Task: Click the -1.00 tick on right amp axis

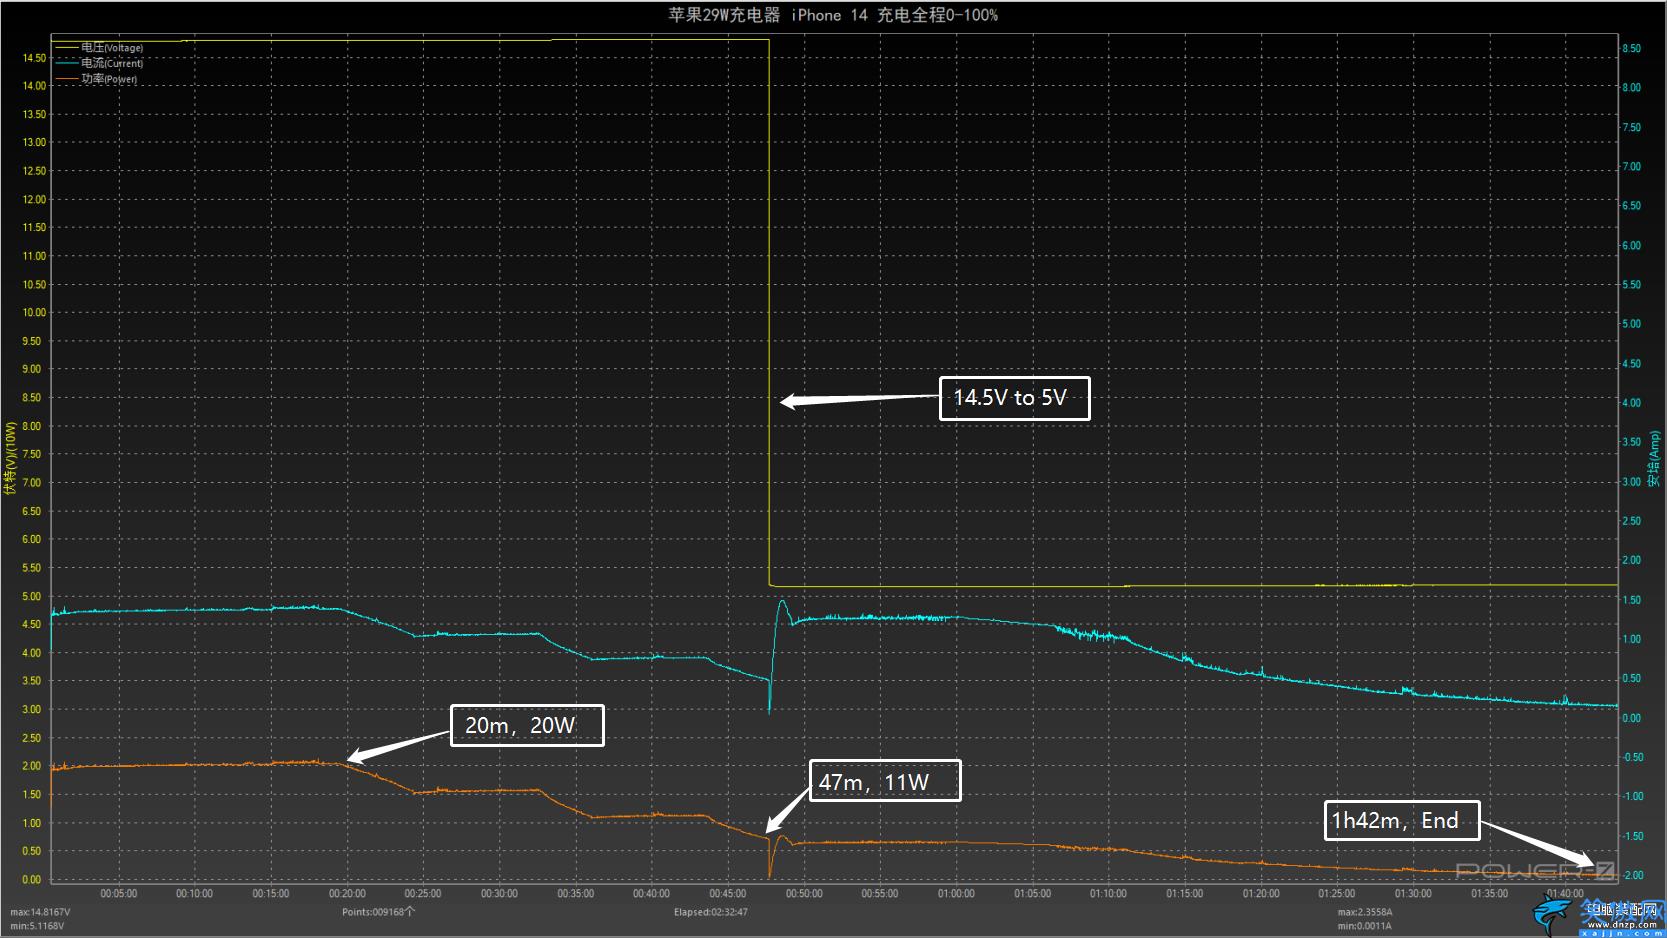Action: pyautogui.click(x=1633, y=797)
